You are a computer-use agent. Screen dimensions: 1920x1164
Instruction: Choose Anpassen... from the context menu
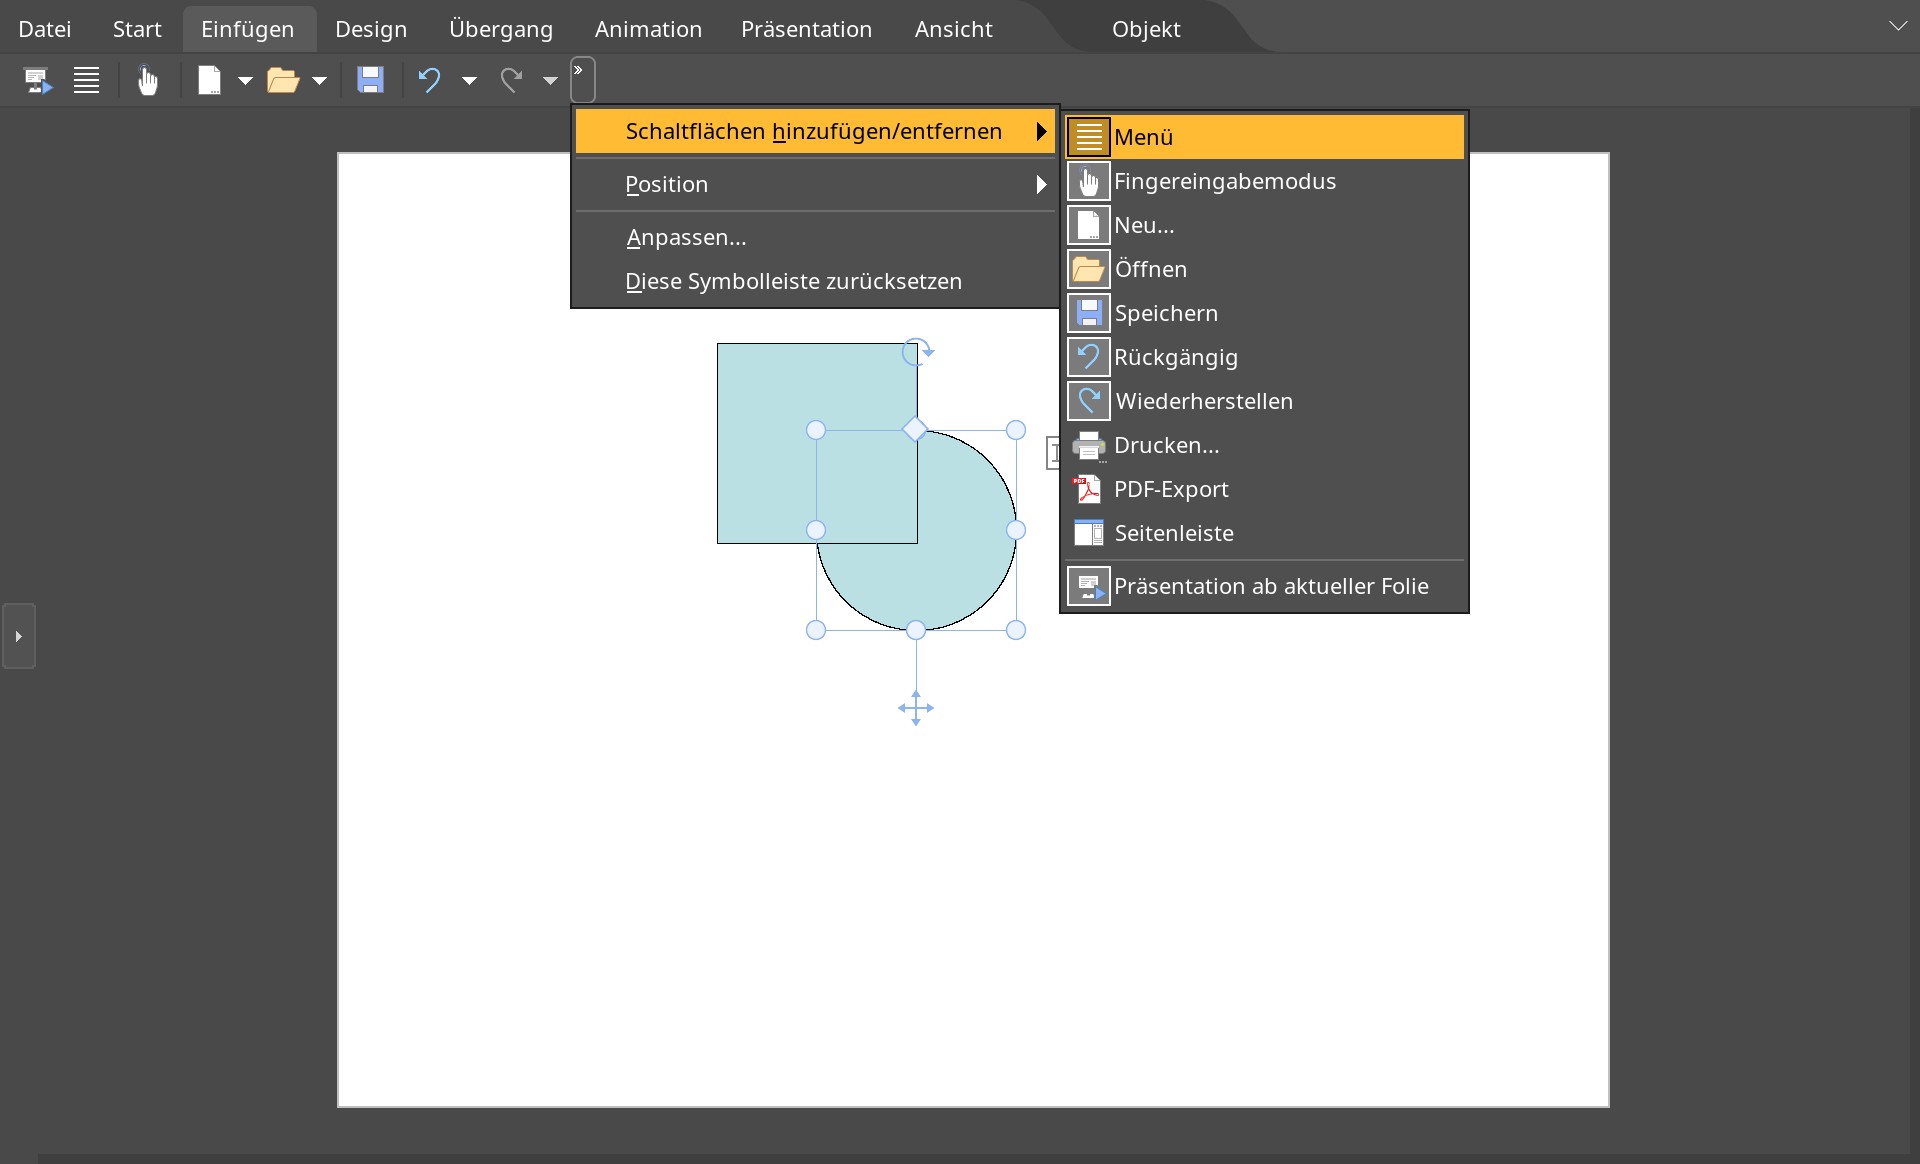click(686, 237)
